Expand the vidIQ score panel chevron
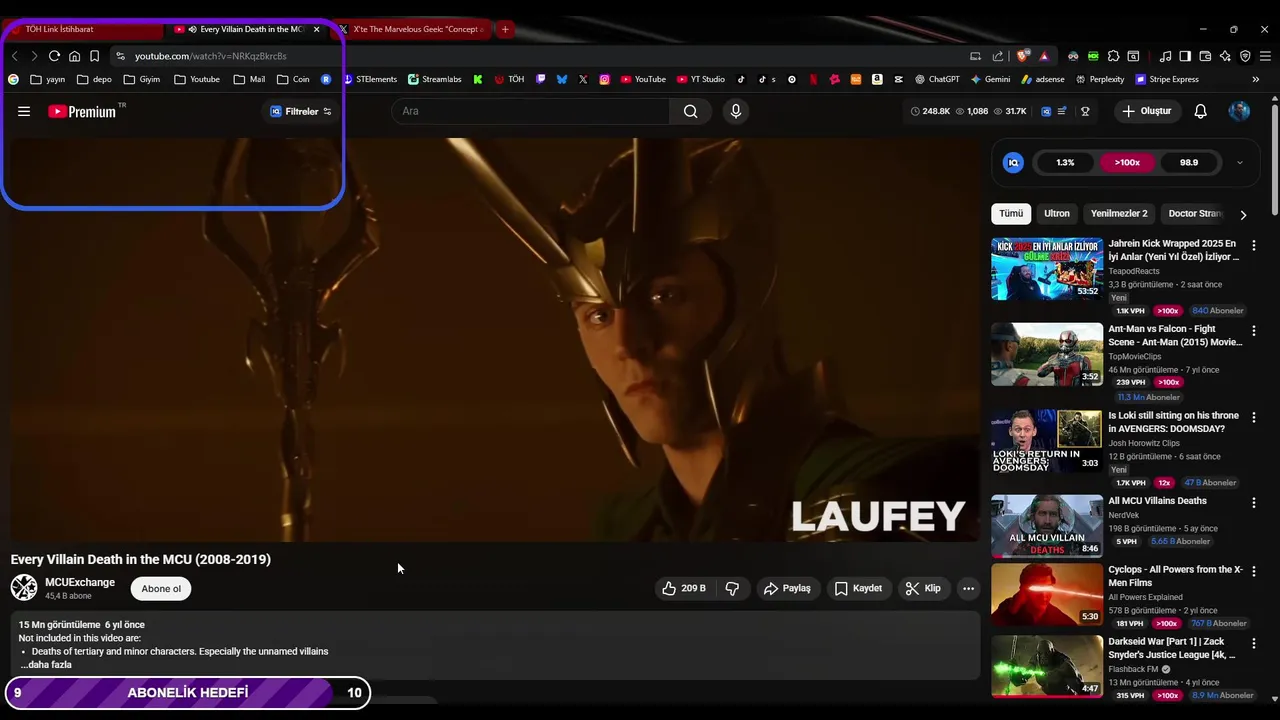Viewport: 1280px width, 720px height. (1240, 162)
